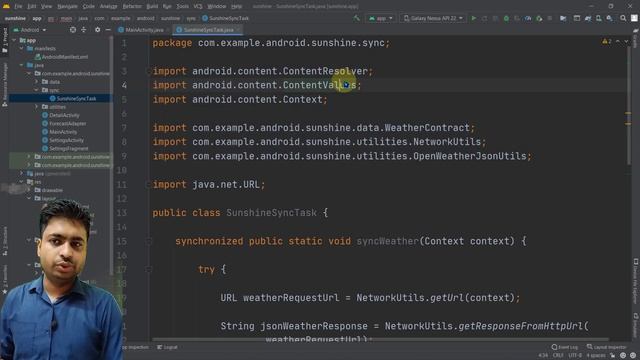Click the cursor position 4:34 status entry

pyautogui.click(x=543, y=356)
